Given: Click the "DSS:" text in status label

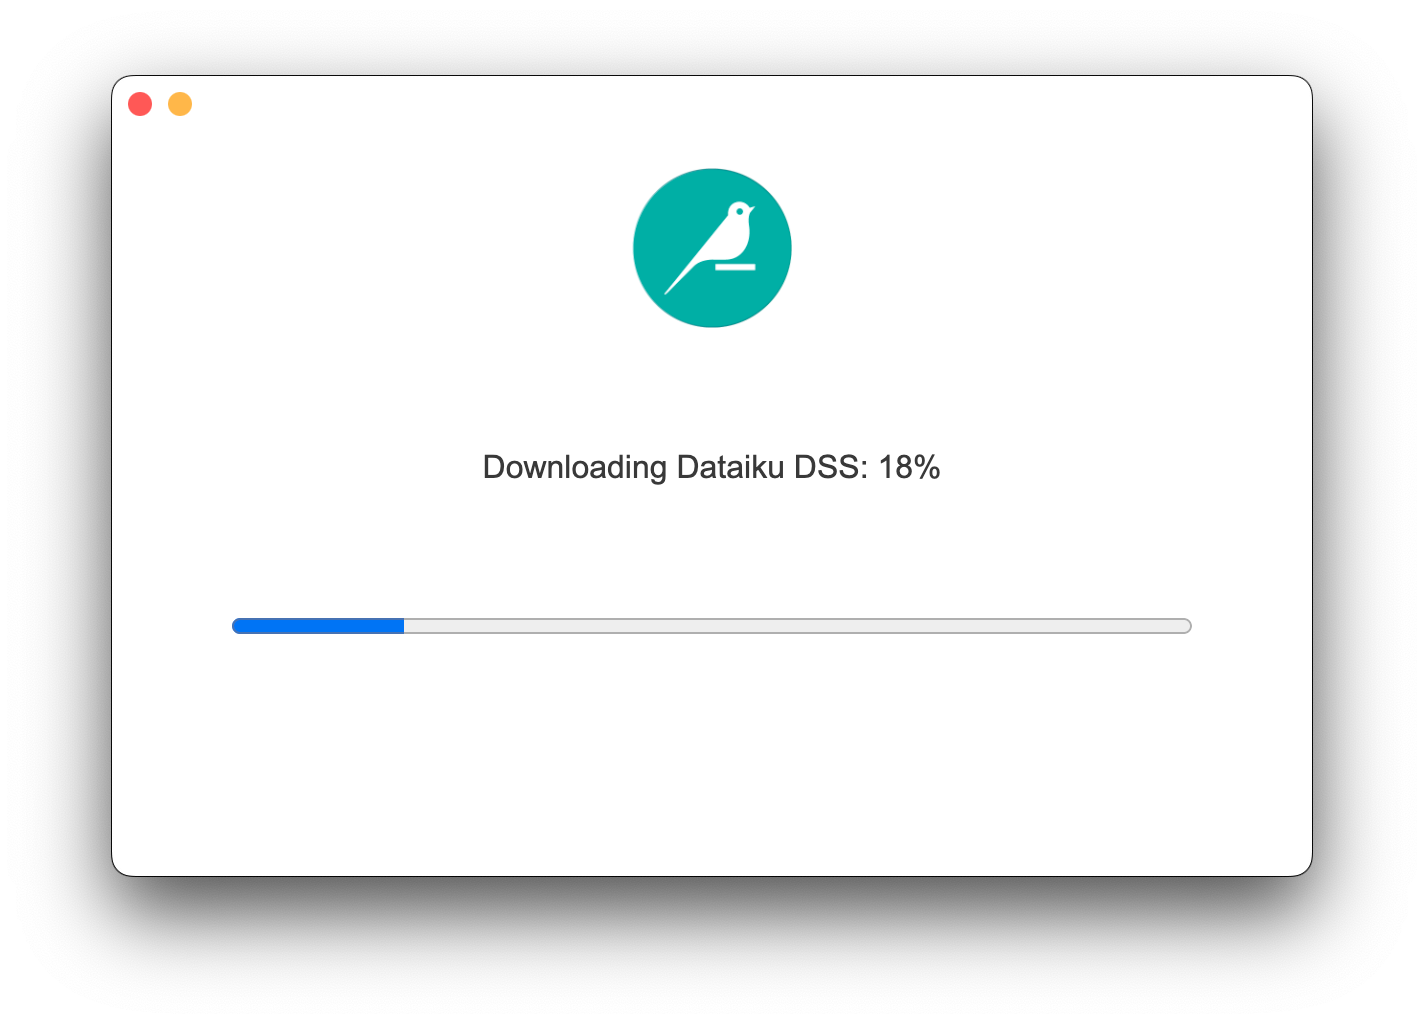Looking at the screenshot, I should coord(832,467).
